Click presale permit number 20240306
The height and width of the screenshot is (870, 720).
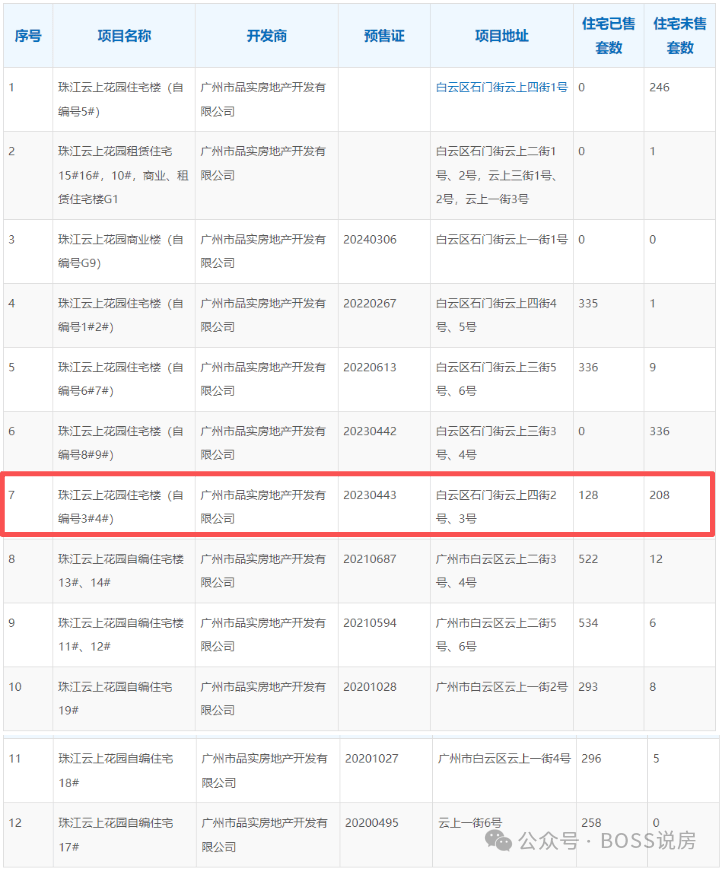click(370, 240)
